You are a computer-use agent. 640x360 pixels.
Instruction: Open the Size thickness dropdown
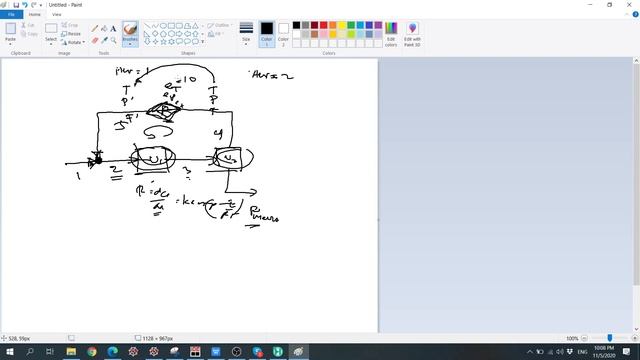246,33
